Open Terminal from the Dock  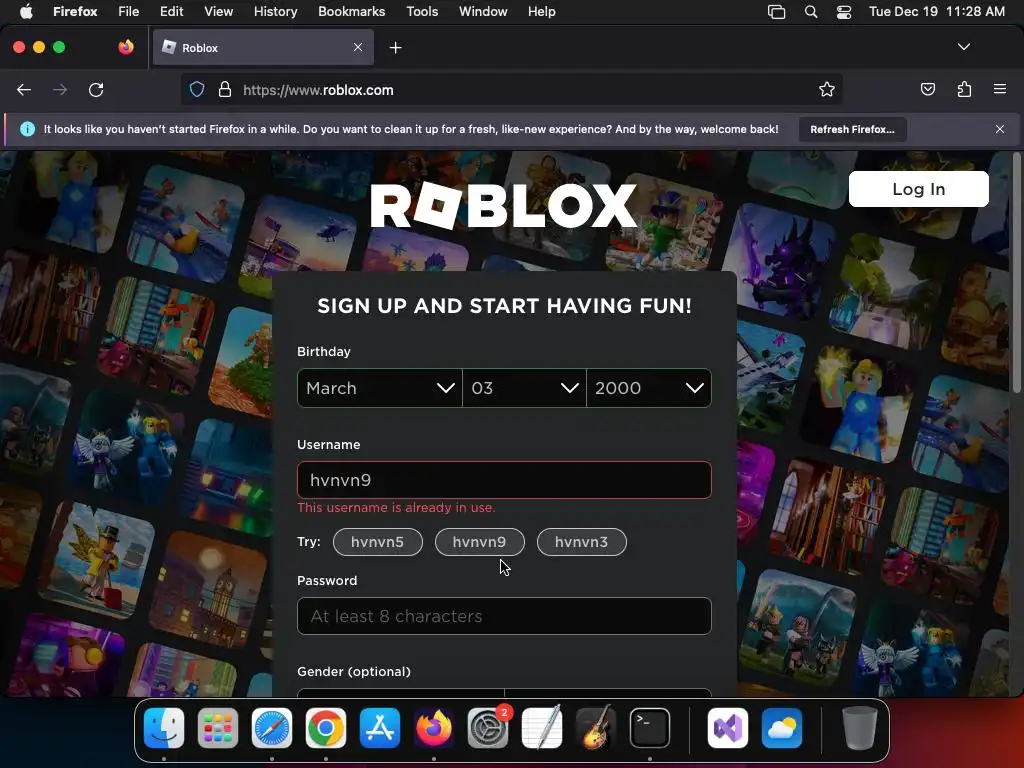pos(650,728)
